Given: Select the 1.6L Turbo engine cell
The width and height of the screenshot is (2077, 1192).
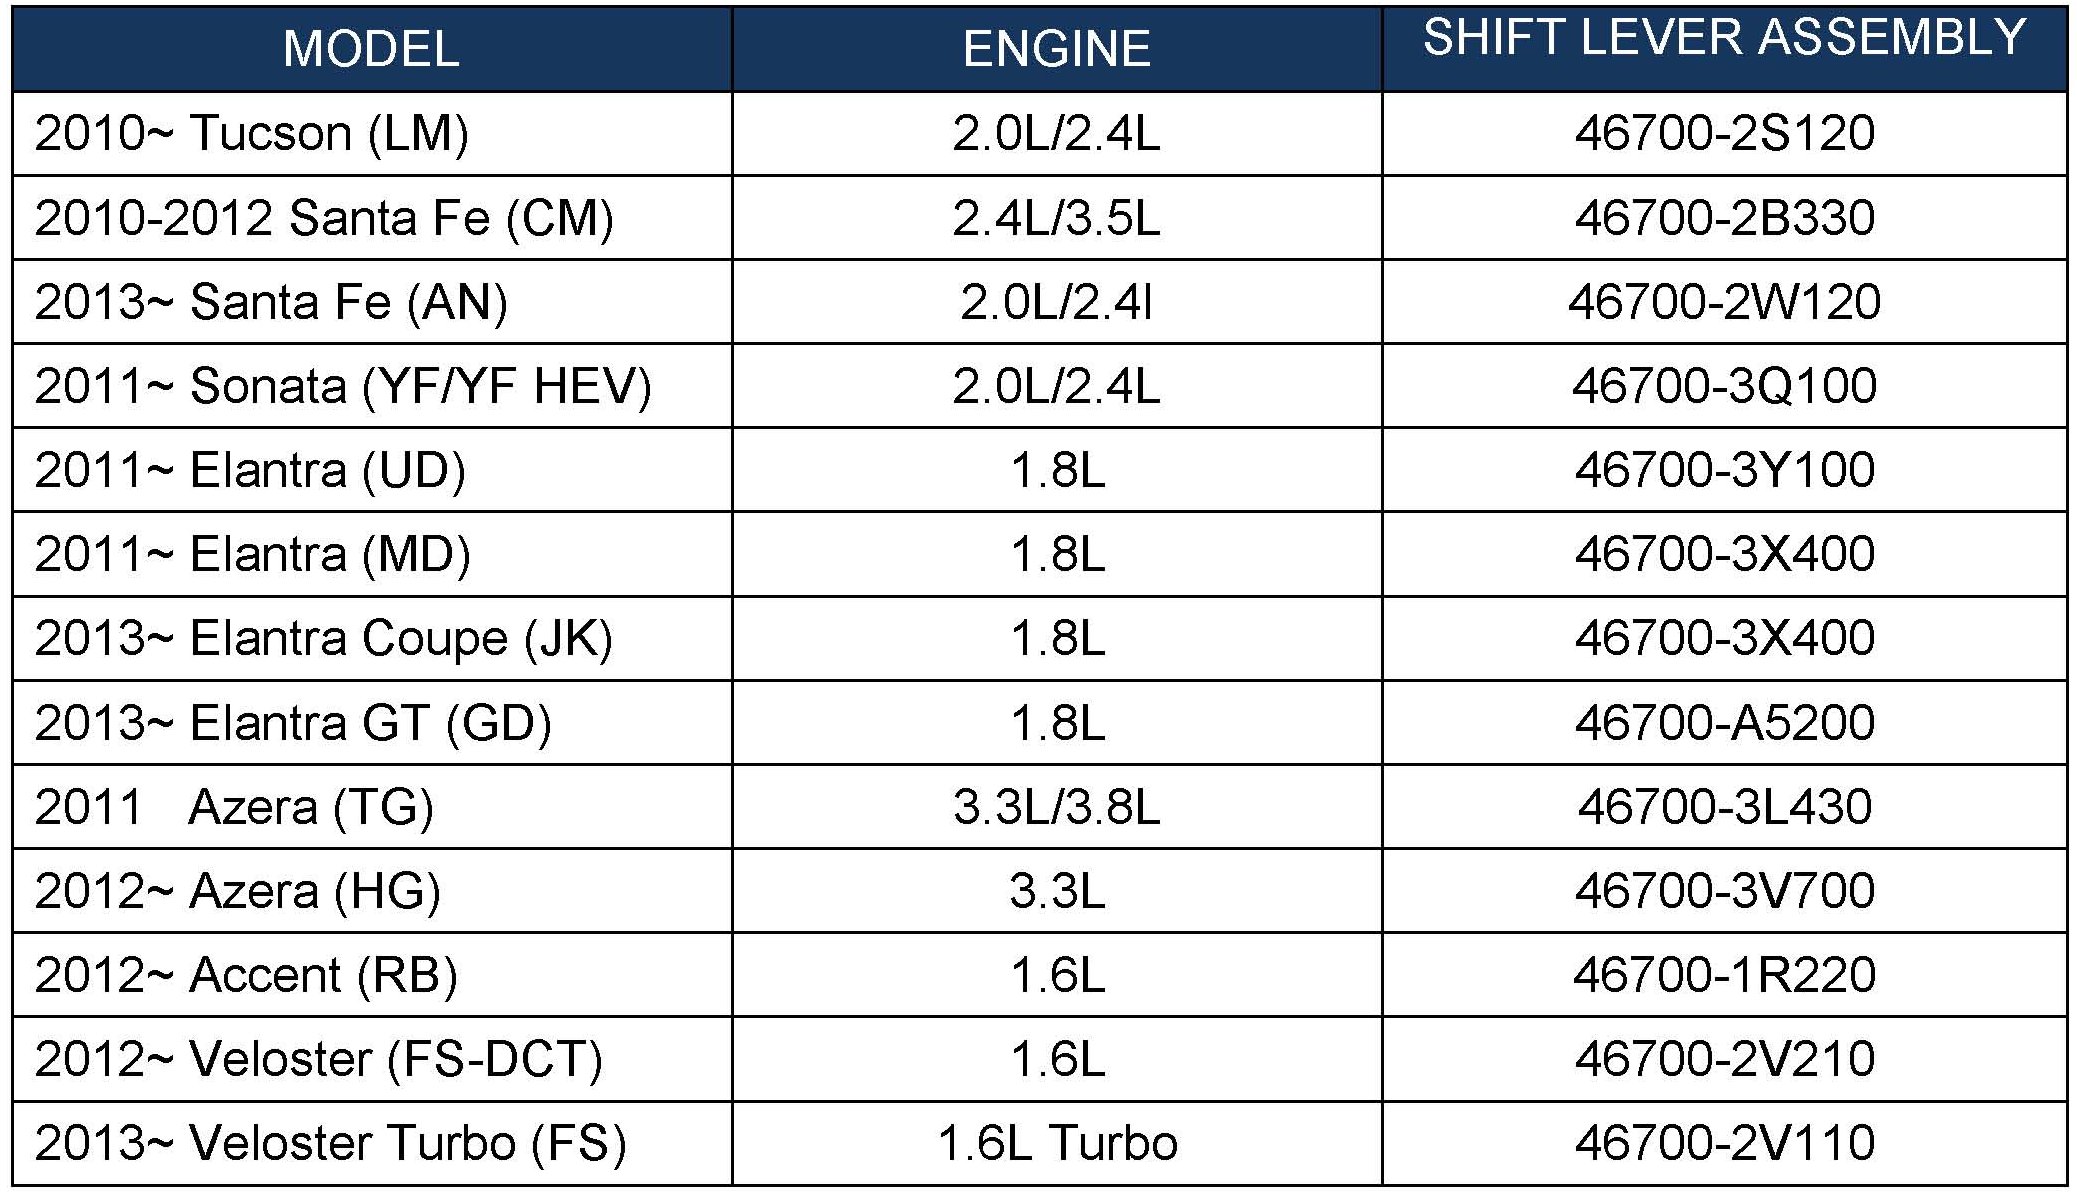Looking at the screenshot, I should coord(1056,1143).
